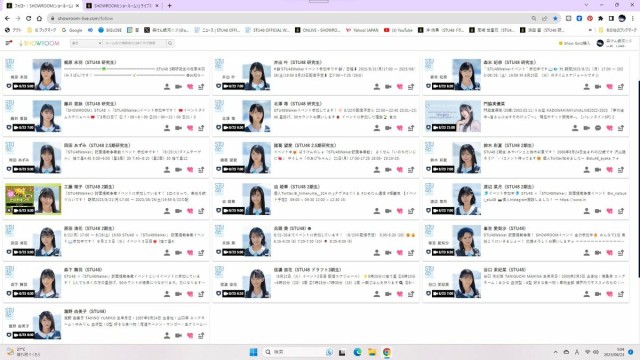Image resolution: width=640 pixels, height=360 pixels.
Task: Click video camera icon on 岡田 あずみ card
Action: [x=178, y=170]
